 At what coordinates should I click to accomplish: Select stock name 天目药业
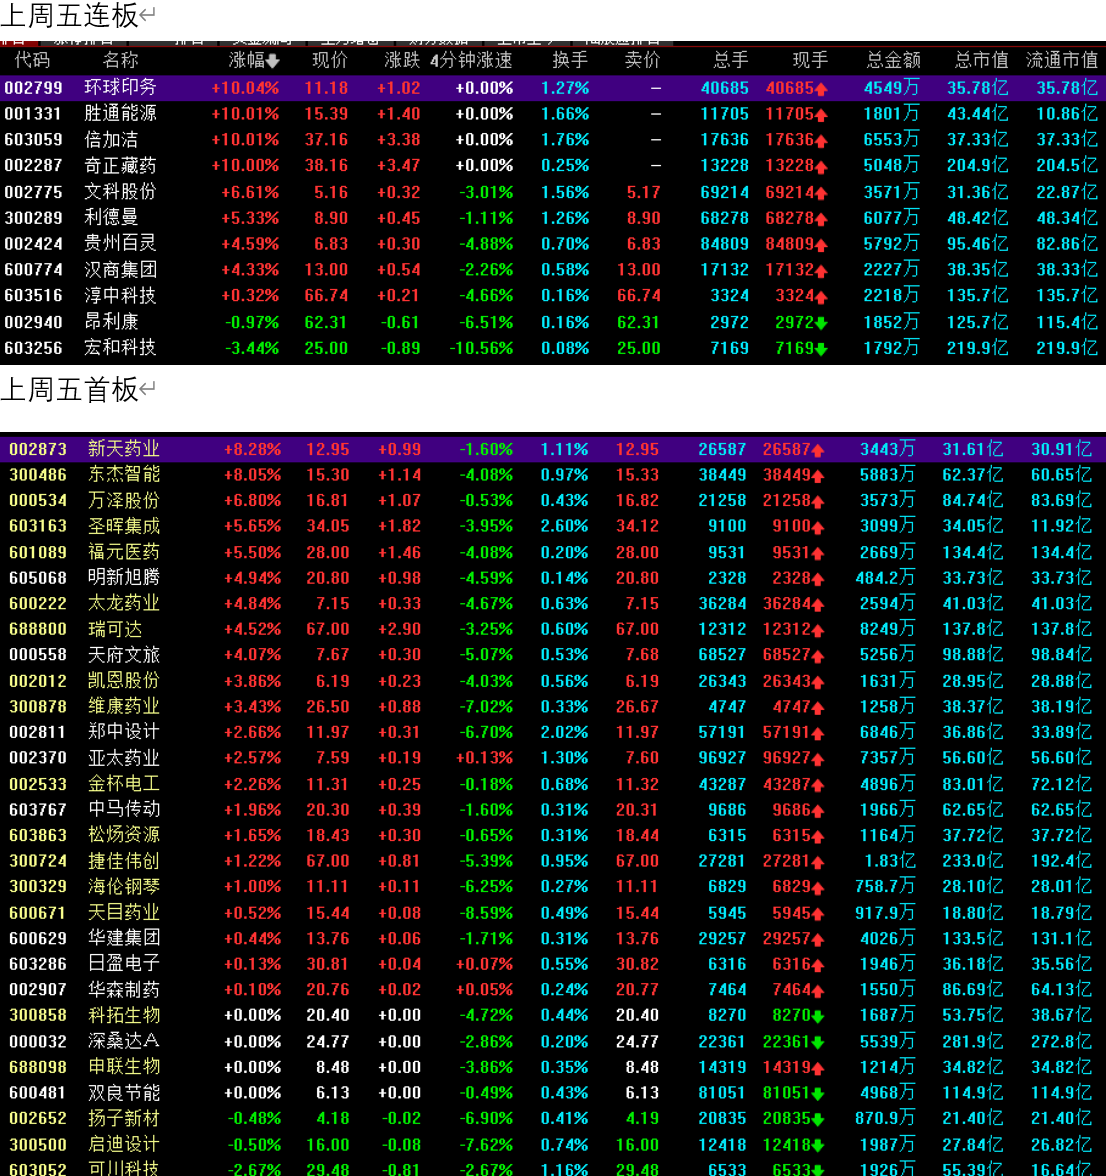point(124,913)
